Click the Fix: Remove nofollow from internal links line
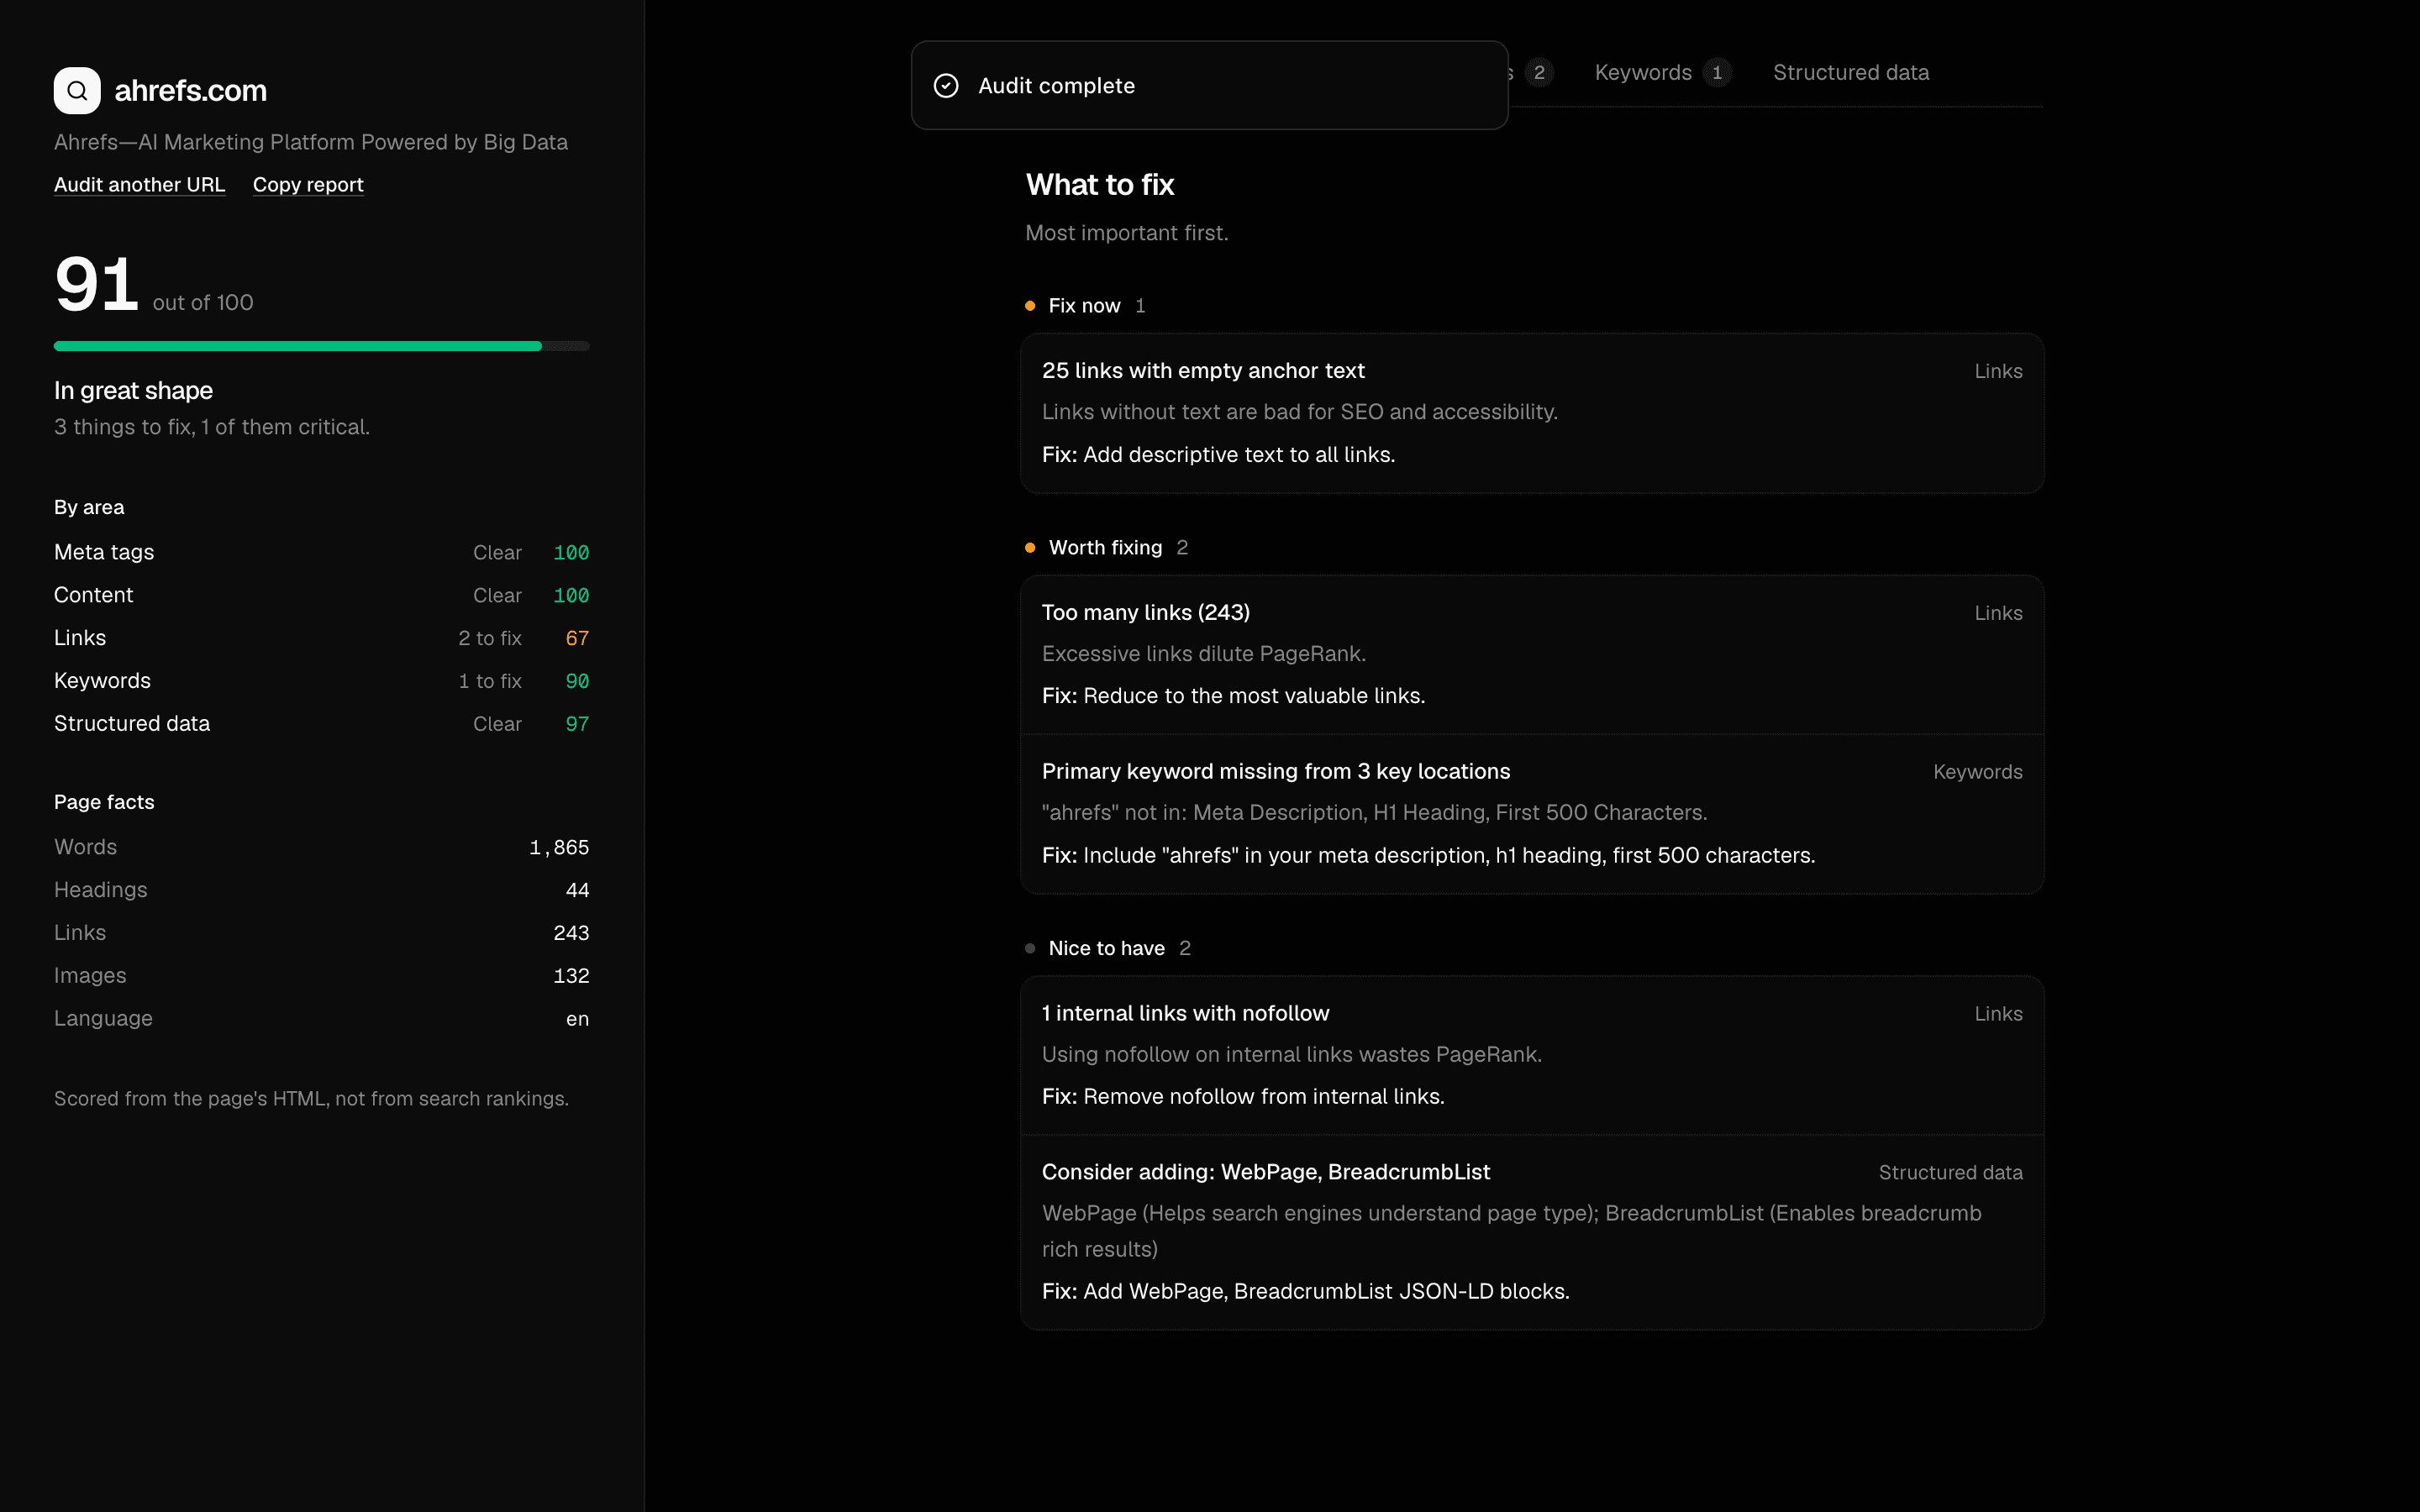The image size is (2420, 1512). pyautogui.click(x=1243, y=1097)
